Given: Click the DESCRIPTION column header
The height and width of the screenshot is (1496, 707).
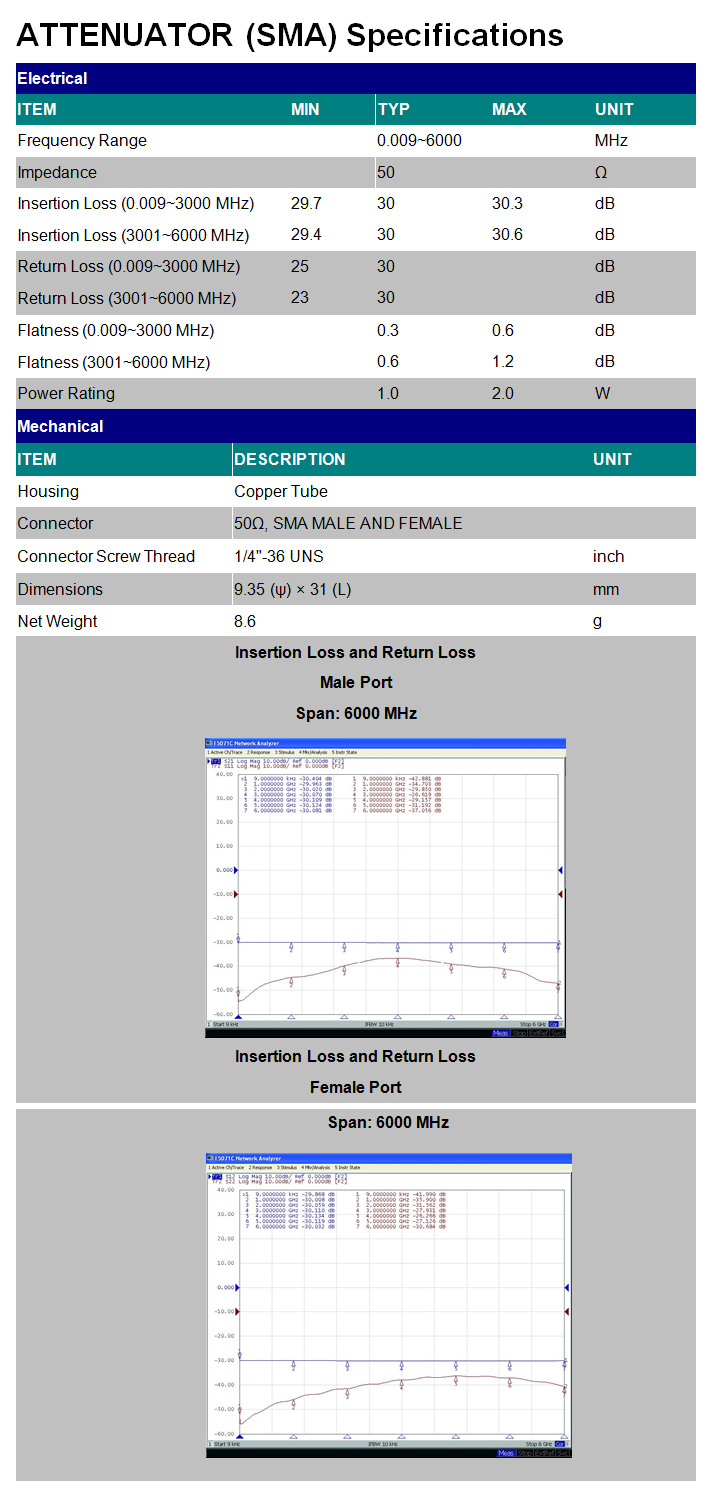Looking at the screenshot, I should 290,459.
